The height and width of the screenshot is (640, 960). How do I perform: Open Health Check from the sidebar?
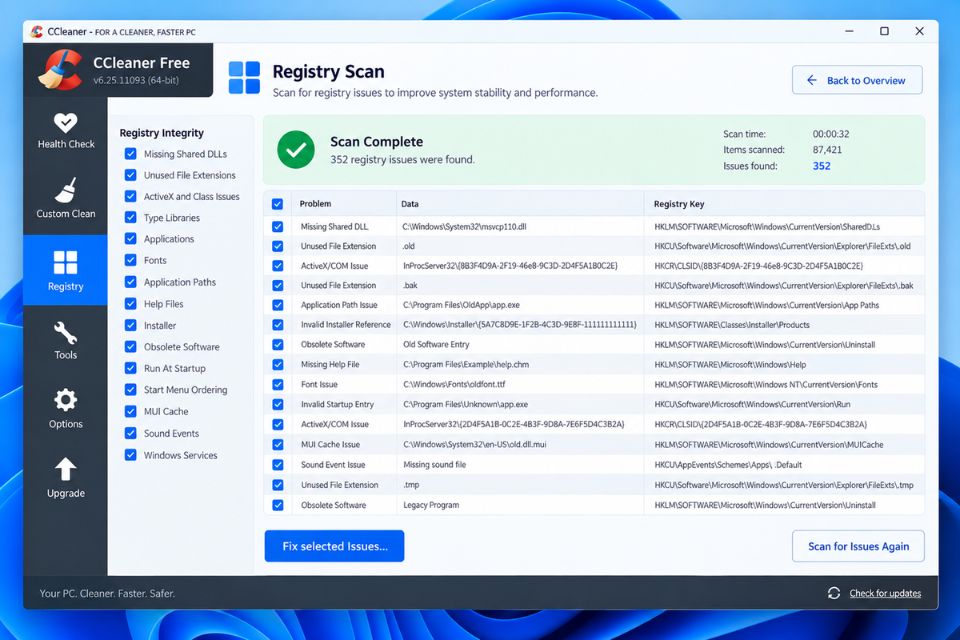(x=66, y=131)
